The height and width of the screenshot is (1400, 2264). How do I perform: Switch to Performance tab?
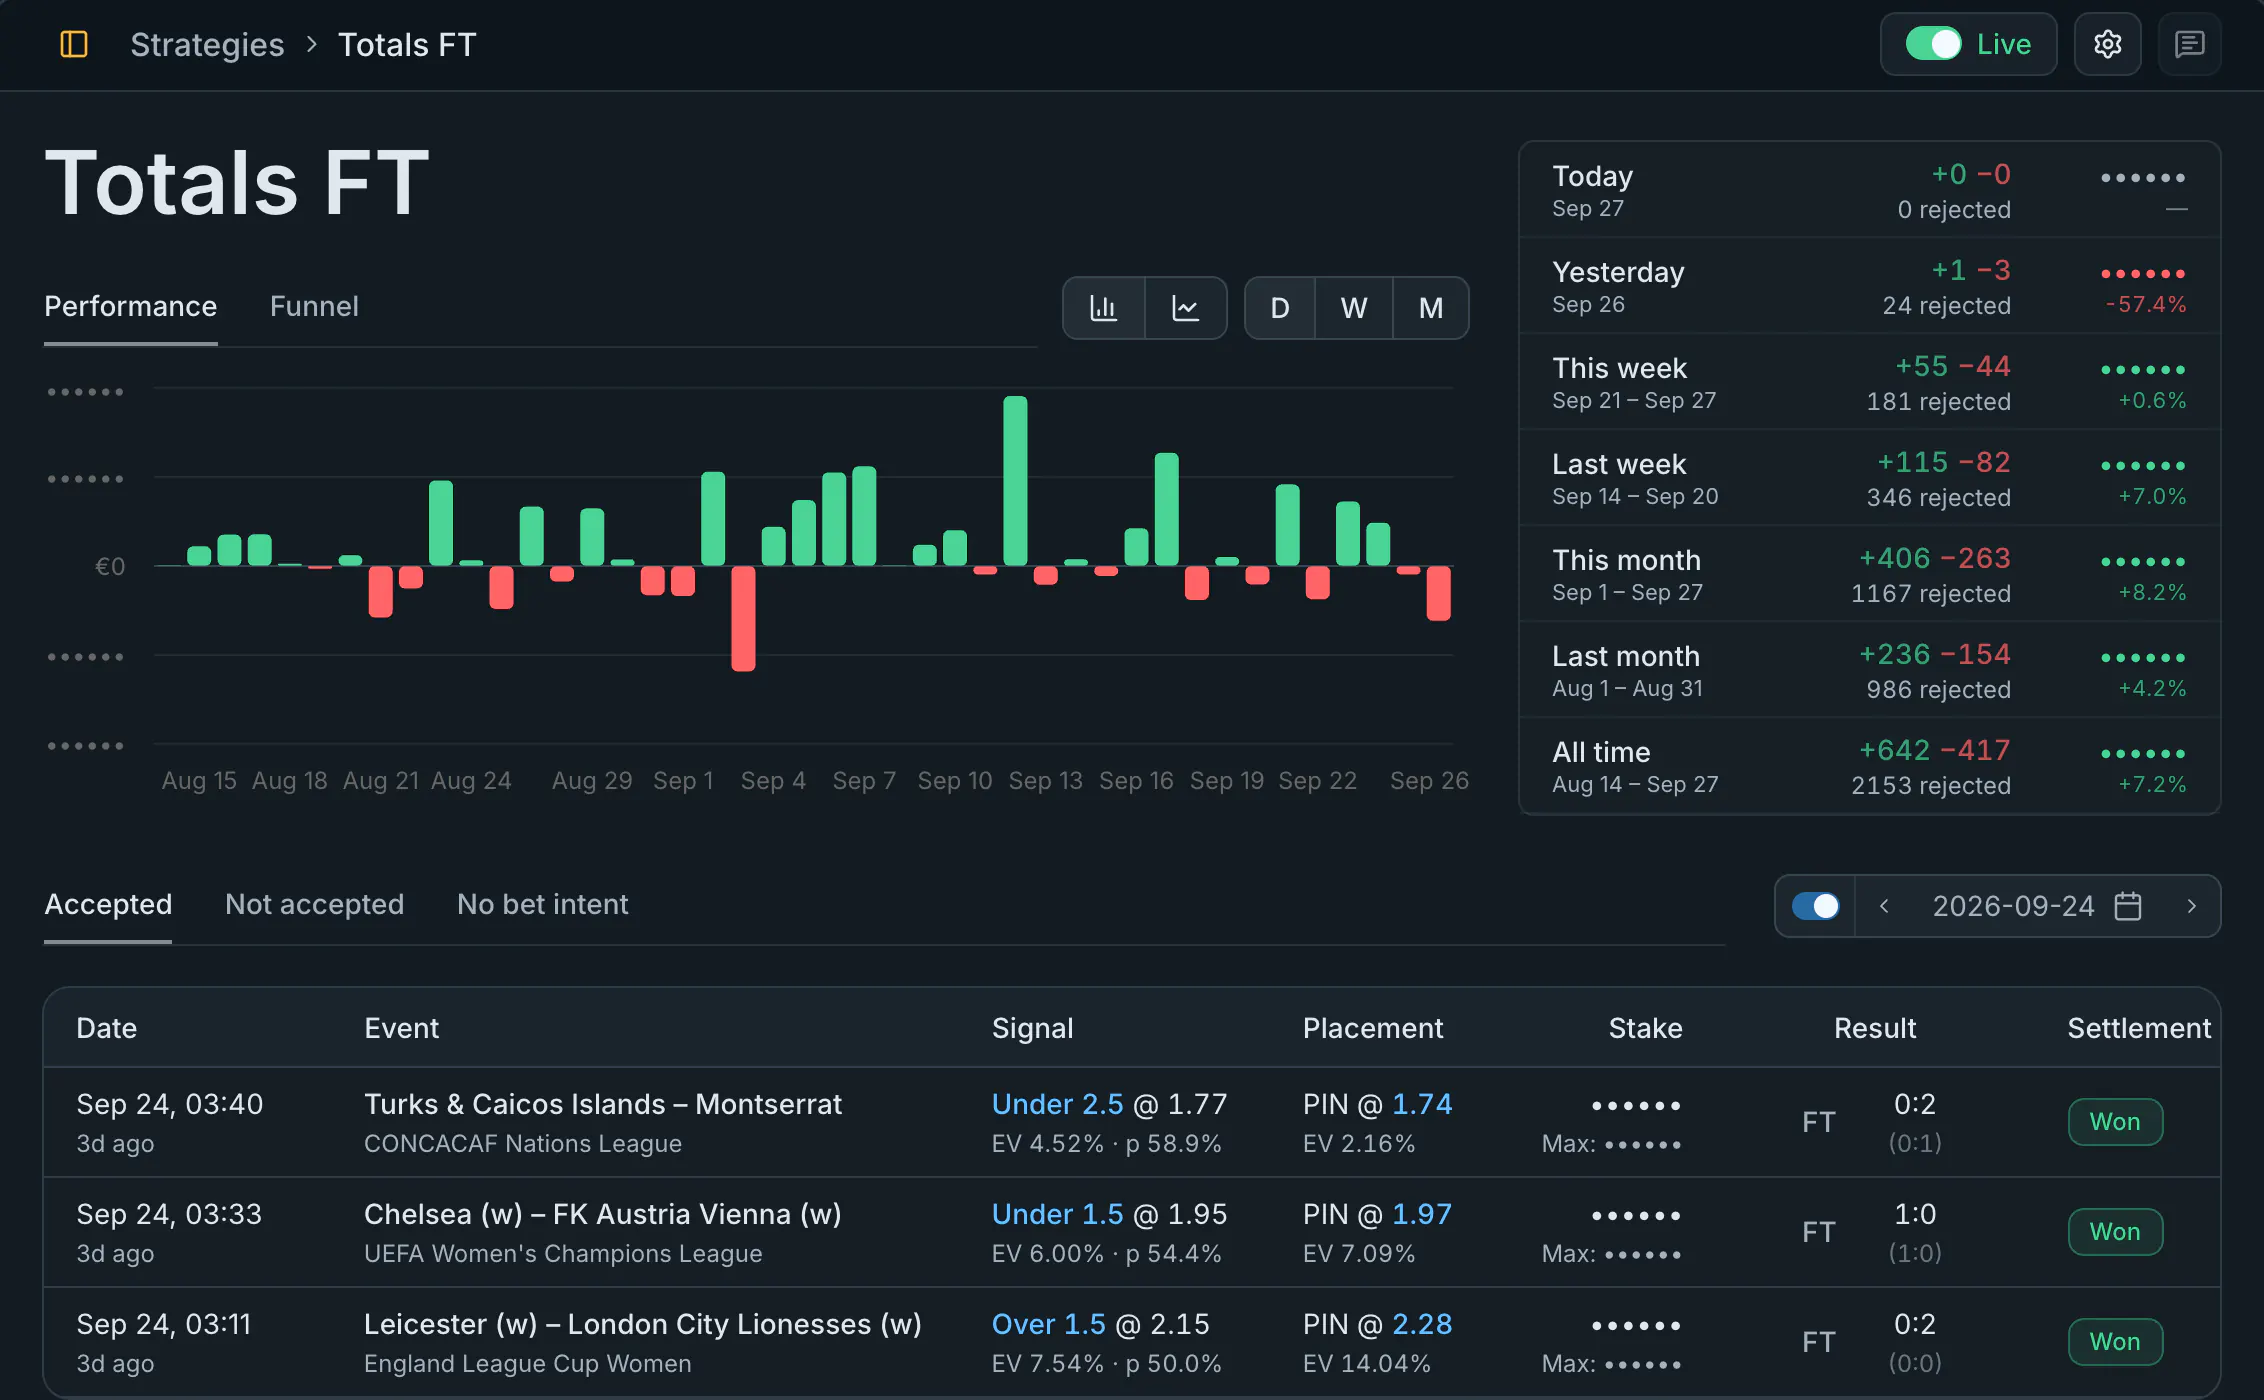pos(130,306)
